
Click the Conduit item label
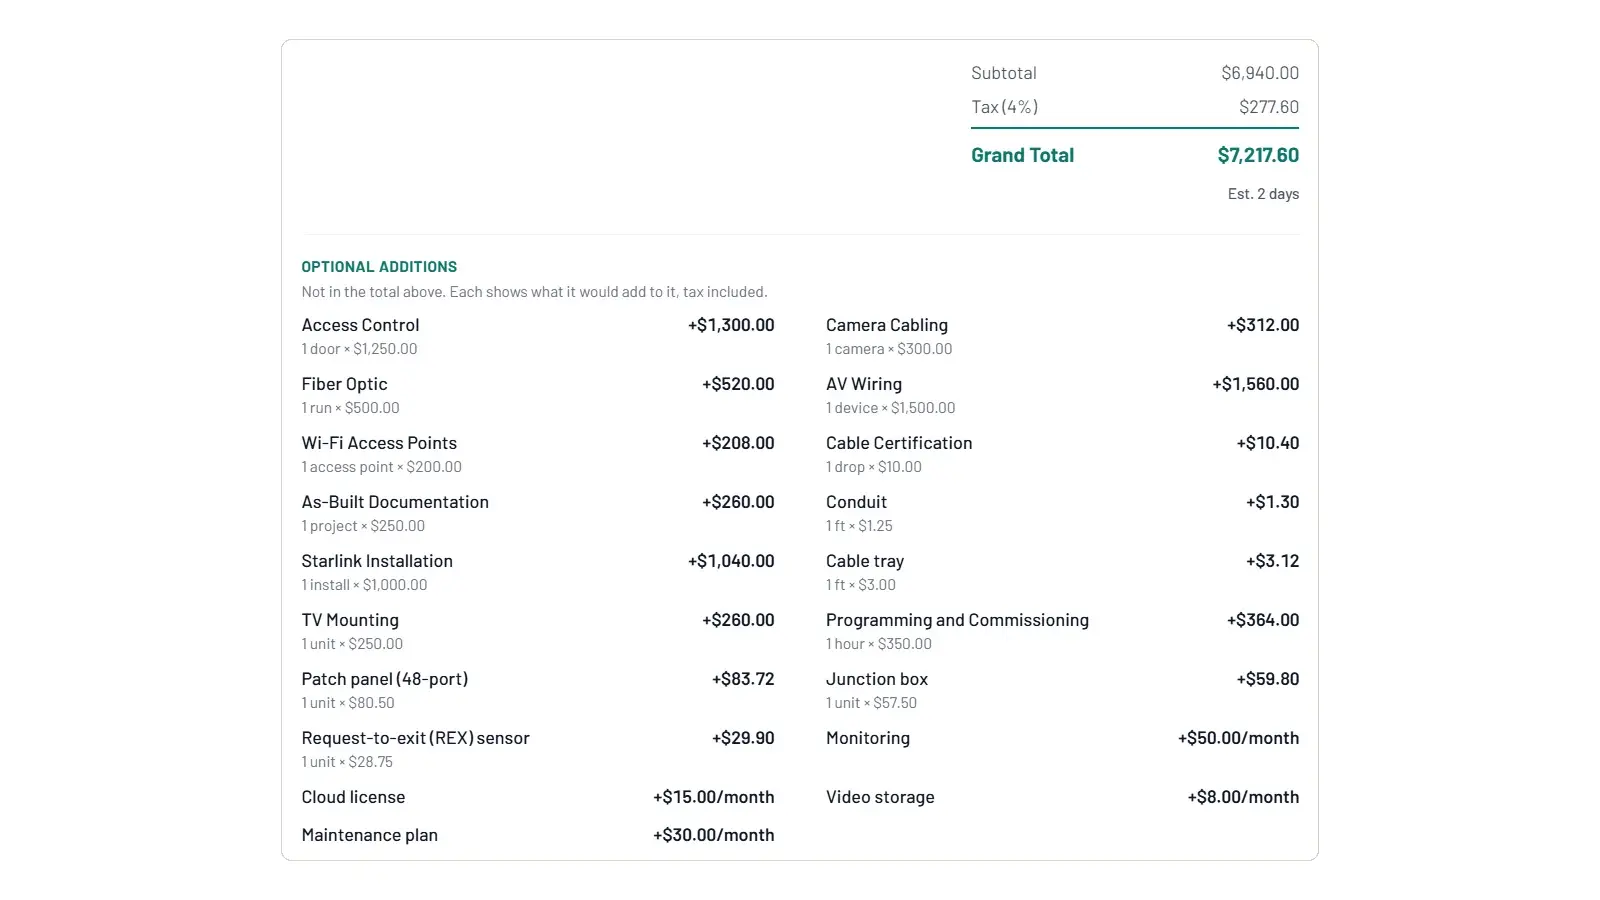[x=856, y=502]
